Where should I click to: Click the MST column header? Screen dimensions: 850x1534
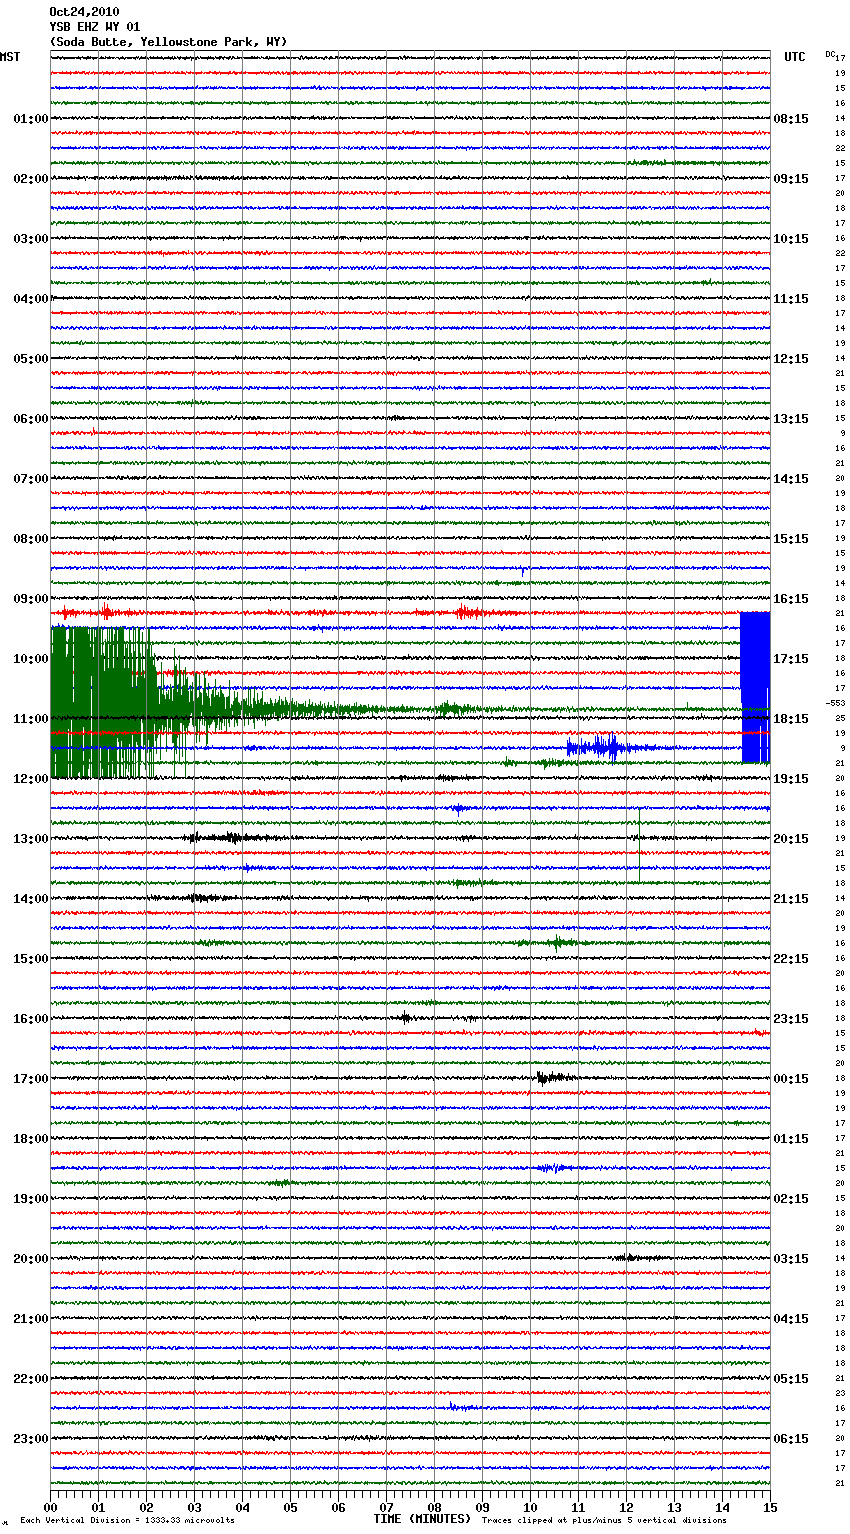coord(10,57)
